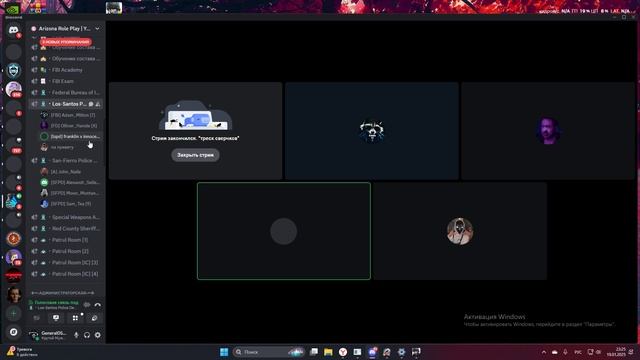Image resolution: width=640 pixels, height=360 pixels.
Task: Disconnect from voice with hang-up icon
Action: 98,304
